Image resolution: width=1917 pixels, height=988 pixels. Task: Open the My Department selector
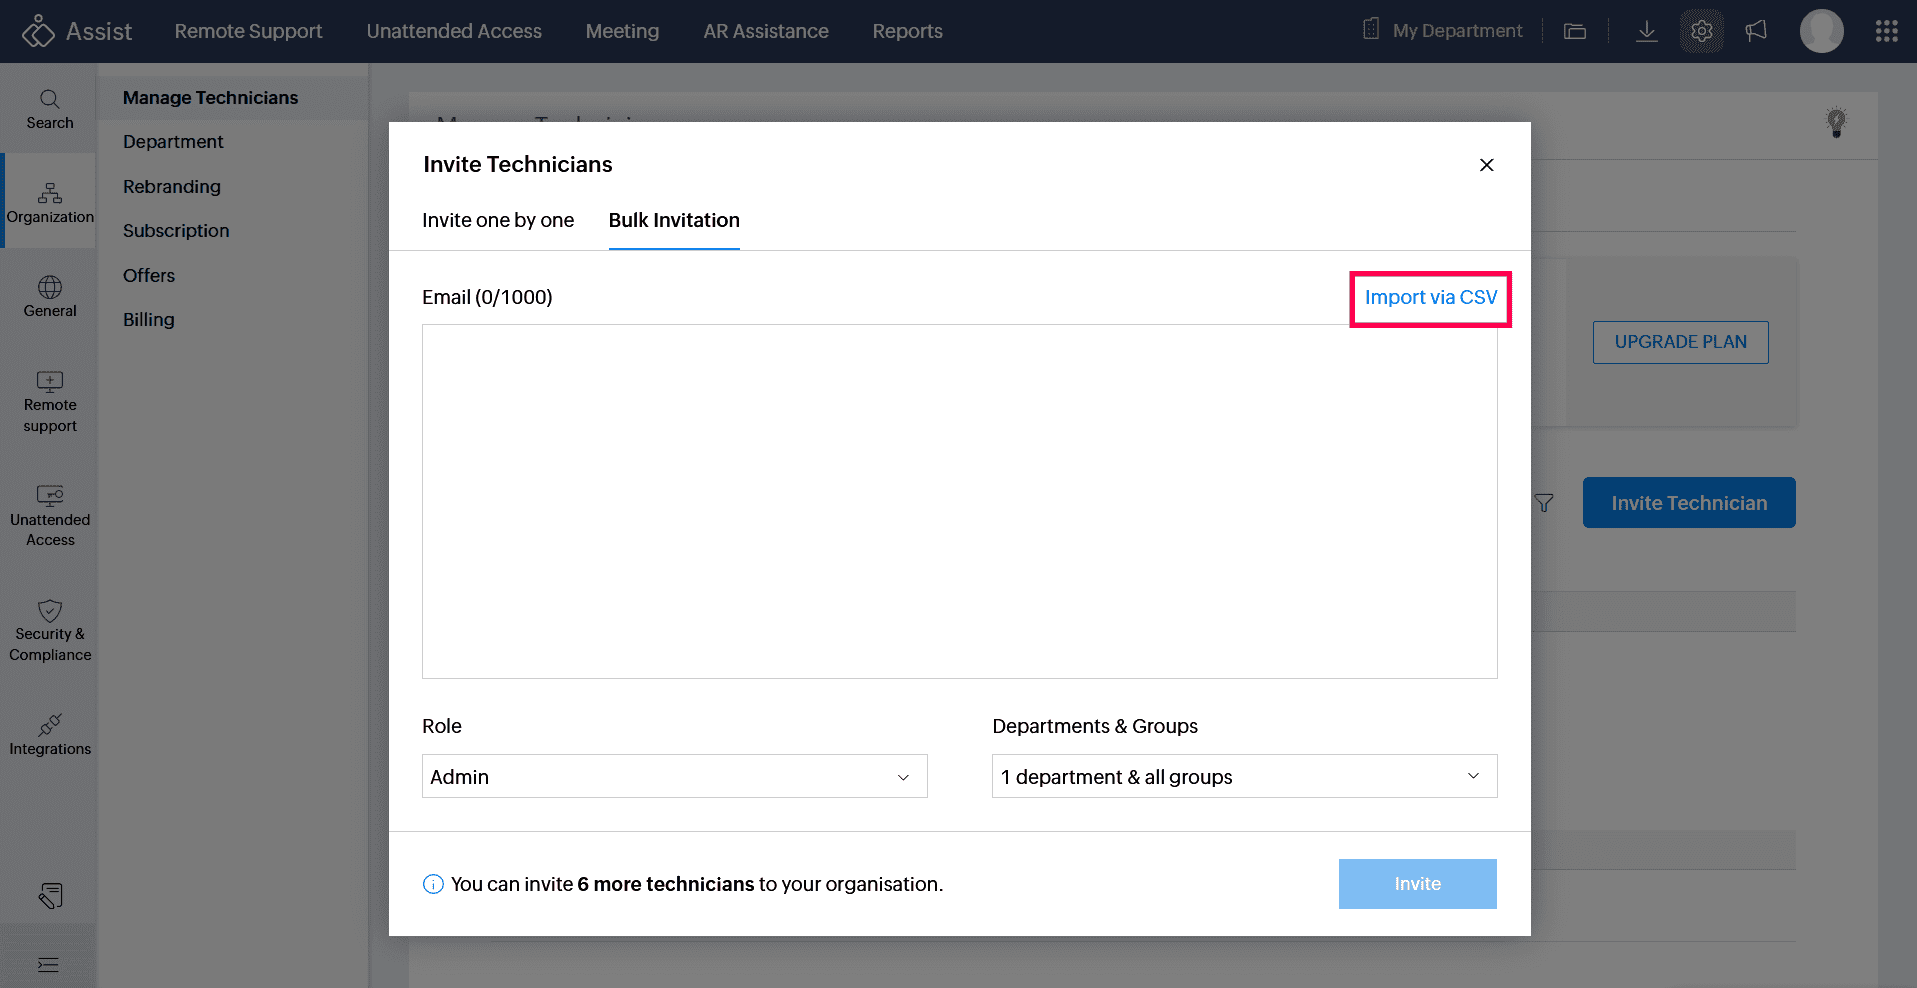(1443, 31)
